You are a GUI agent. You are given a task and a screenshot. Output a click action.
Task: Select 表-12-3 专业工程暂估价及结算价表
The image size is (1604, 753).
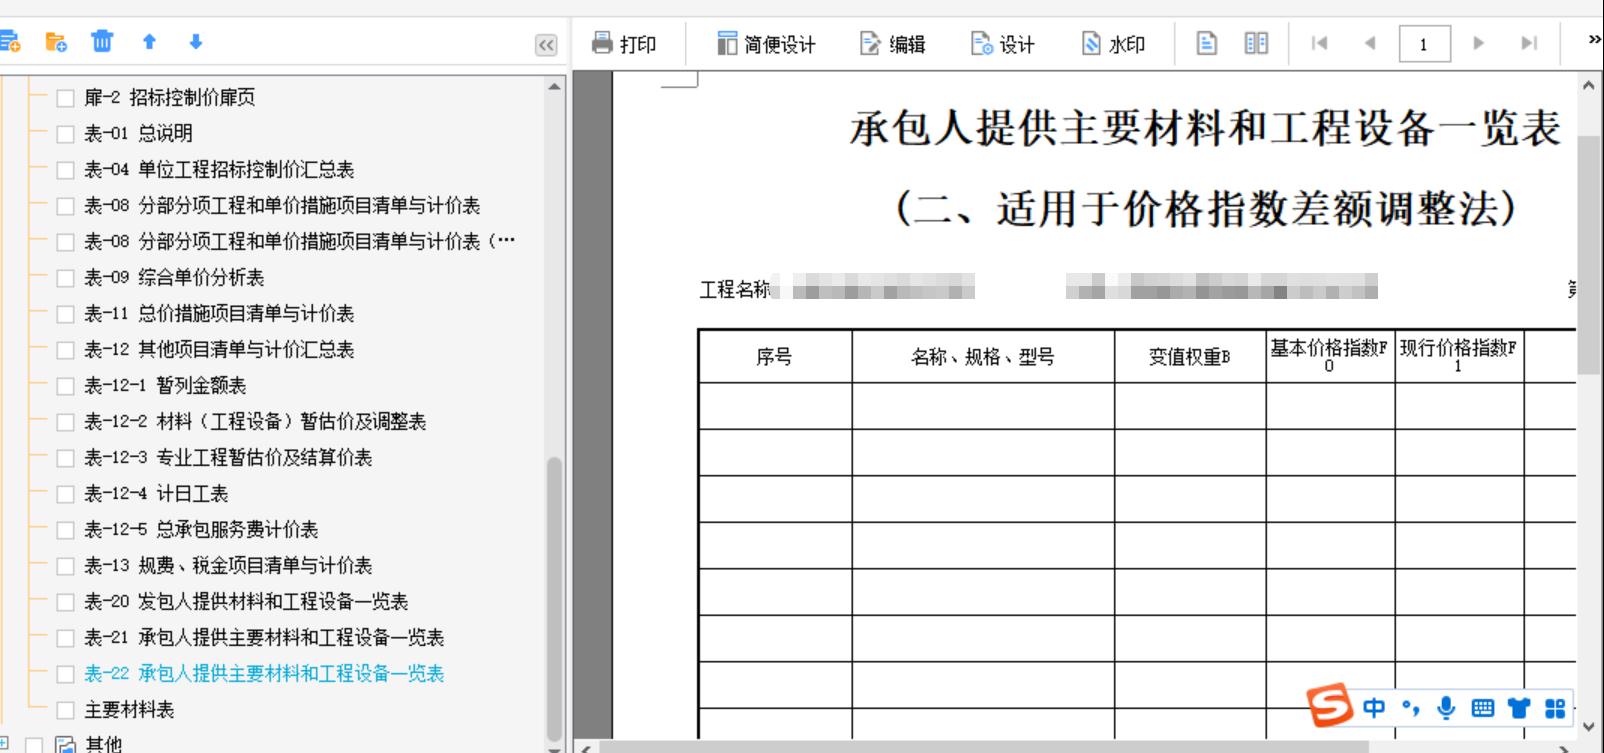click(228, 457)
